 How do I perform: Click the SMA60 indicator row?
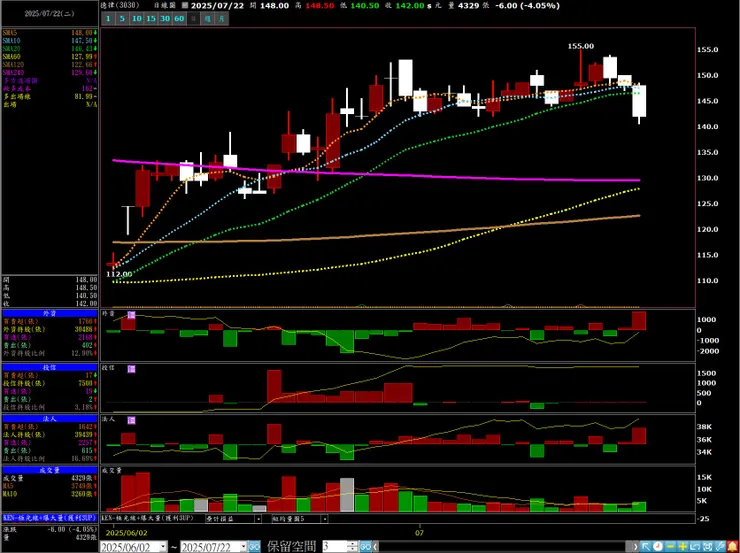[50, 57]
